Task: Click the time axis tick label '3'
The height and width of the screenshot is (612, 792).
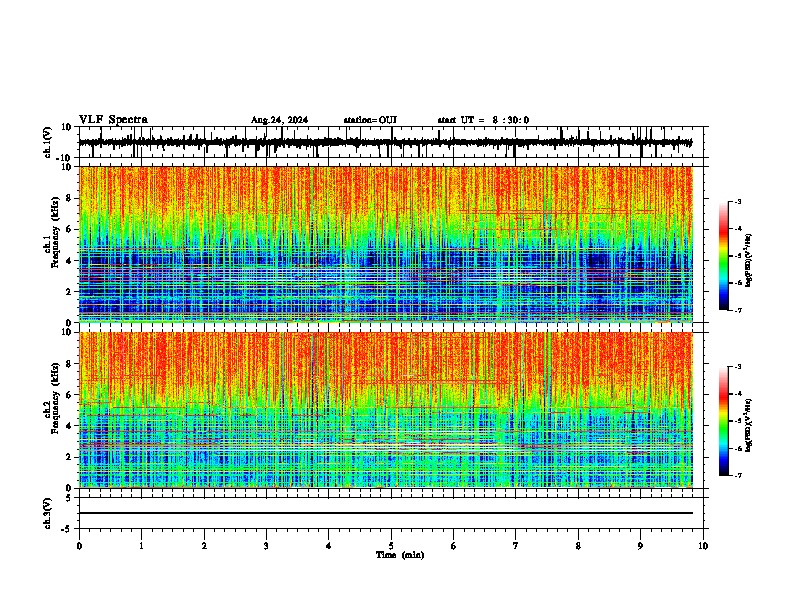Action: tap(266, 546)
